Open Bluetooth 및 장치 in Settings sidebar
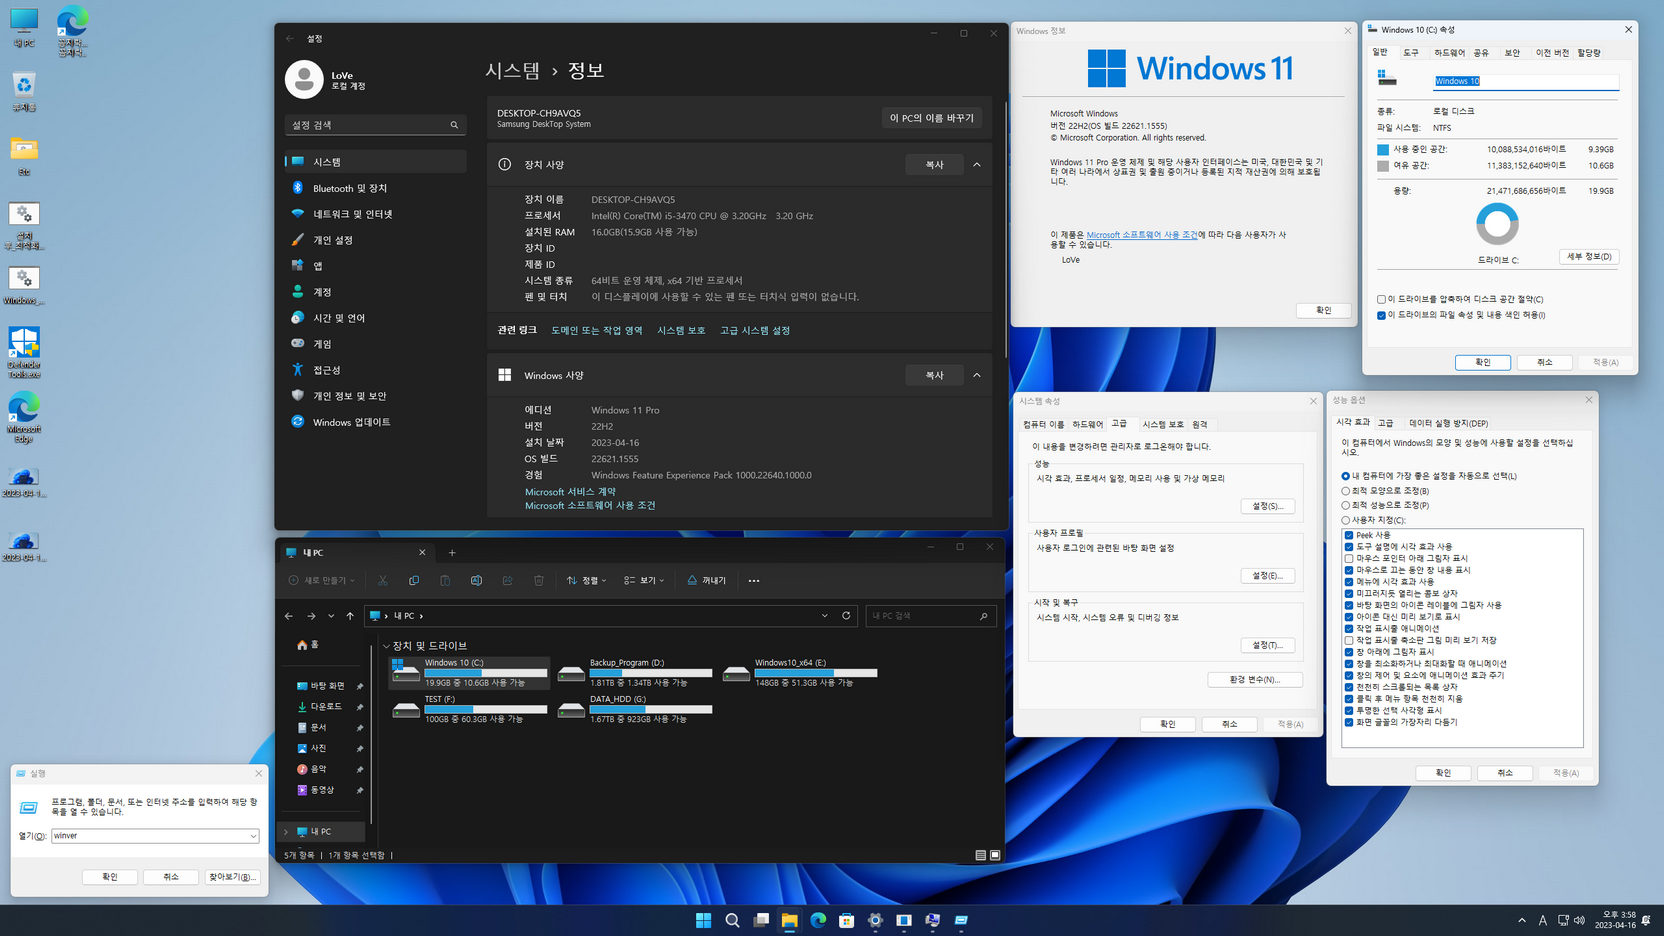 (375, 188)
